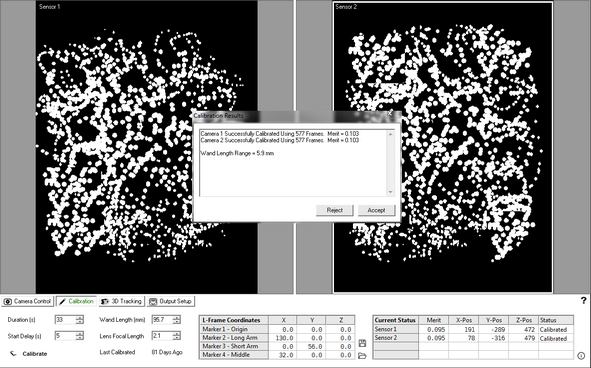Open the Output Setup tab

point(170,301)
